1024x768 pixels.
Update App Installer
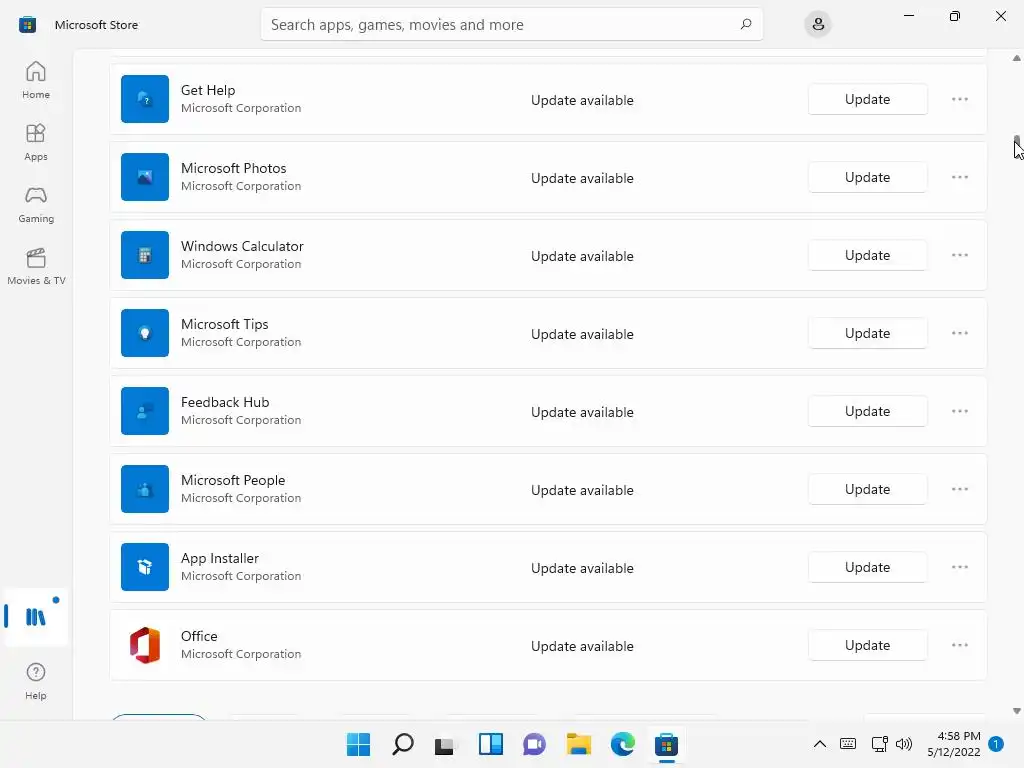click(867, 567)
